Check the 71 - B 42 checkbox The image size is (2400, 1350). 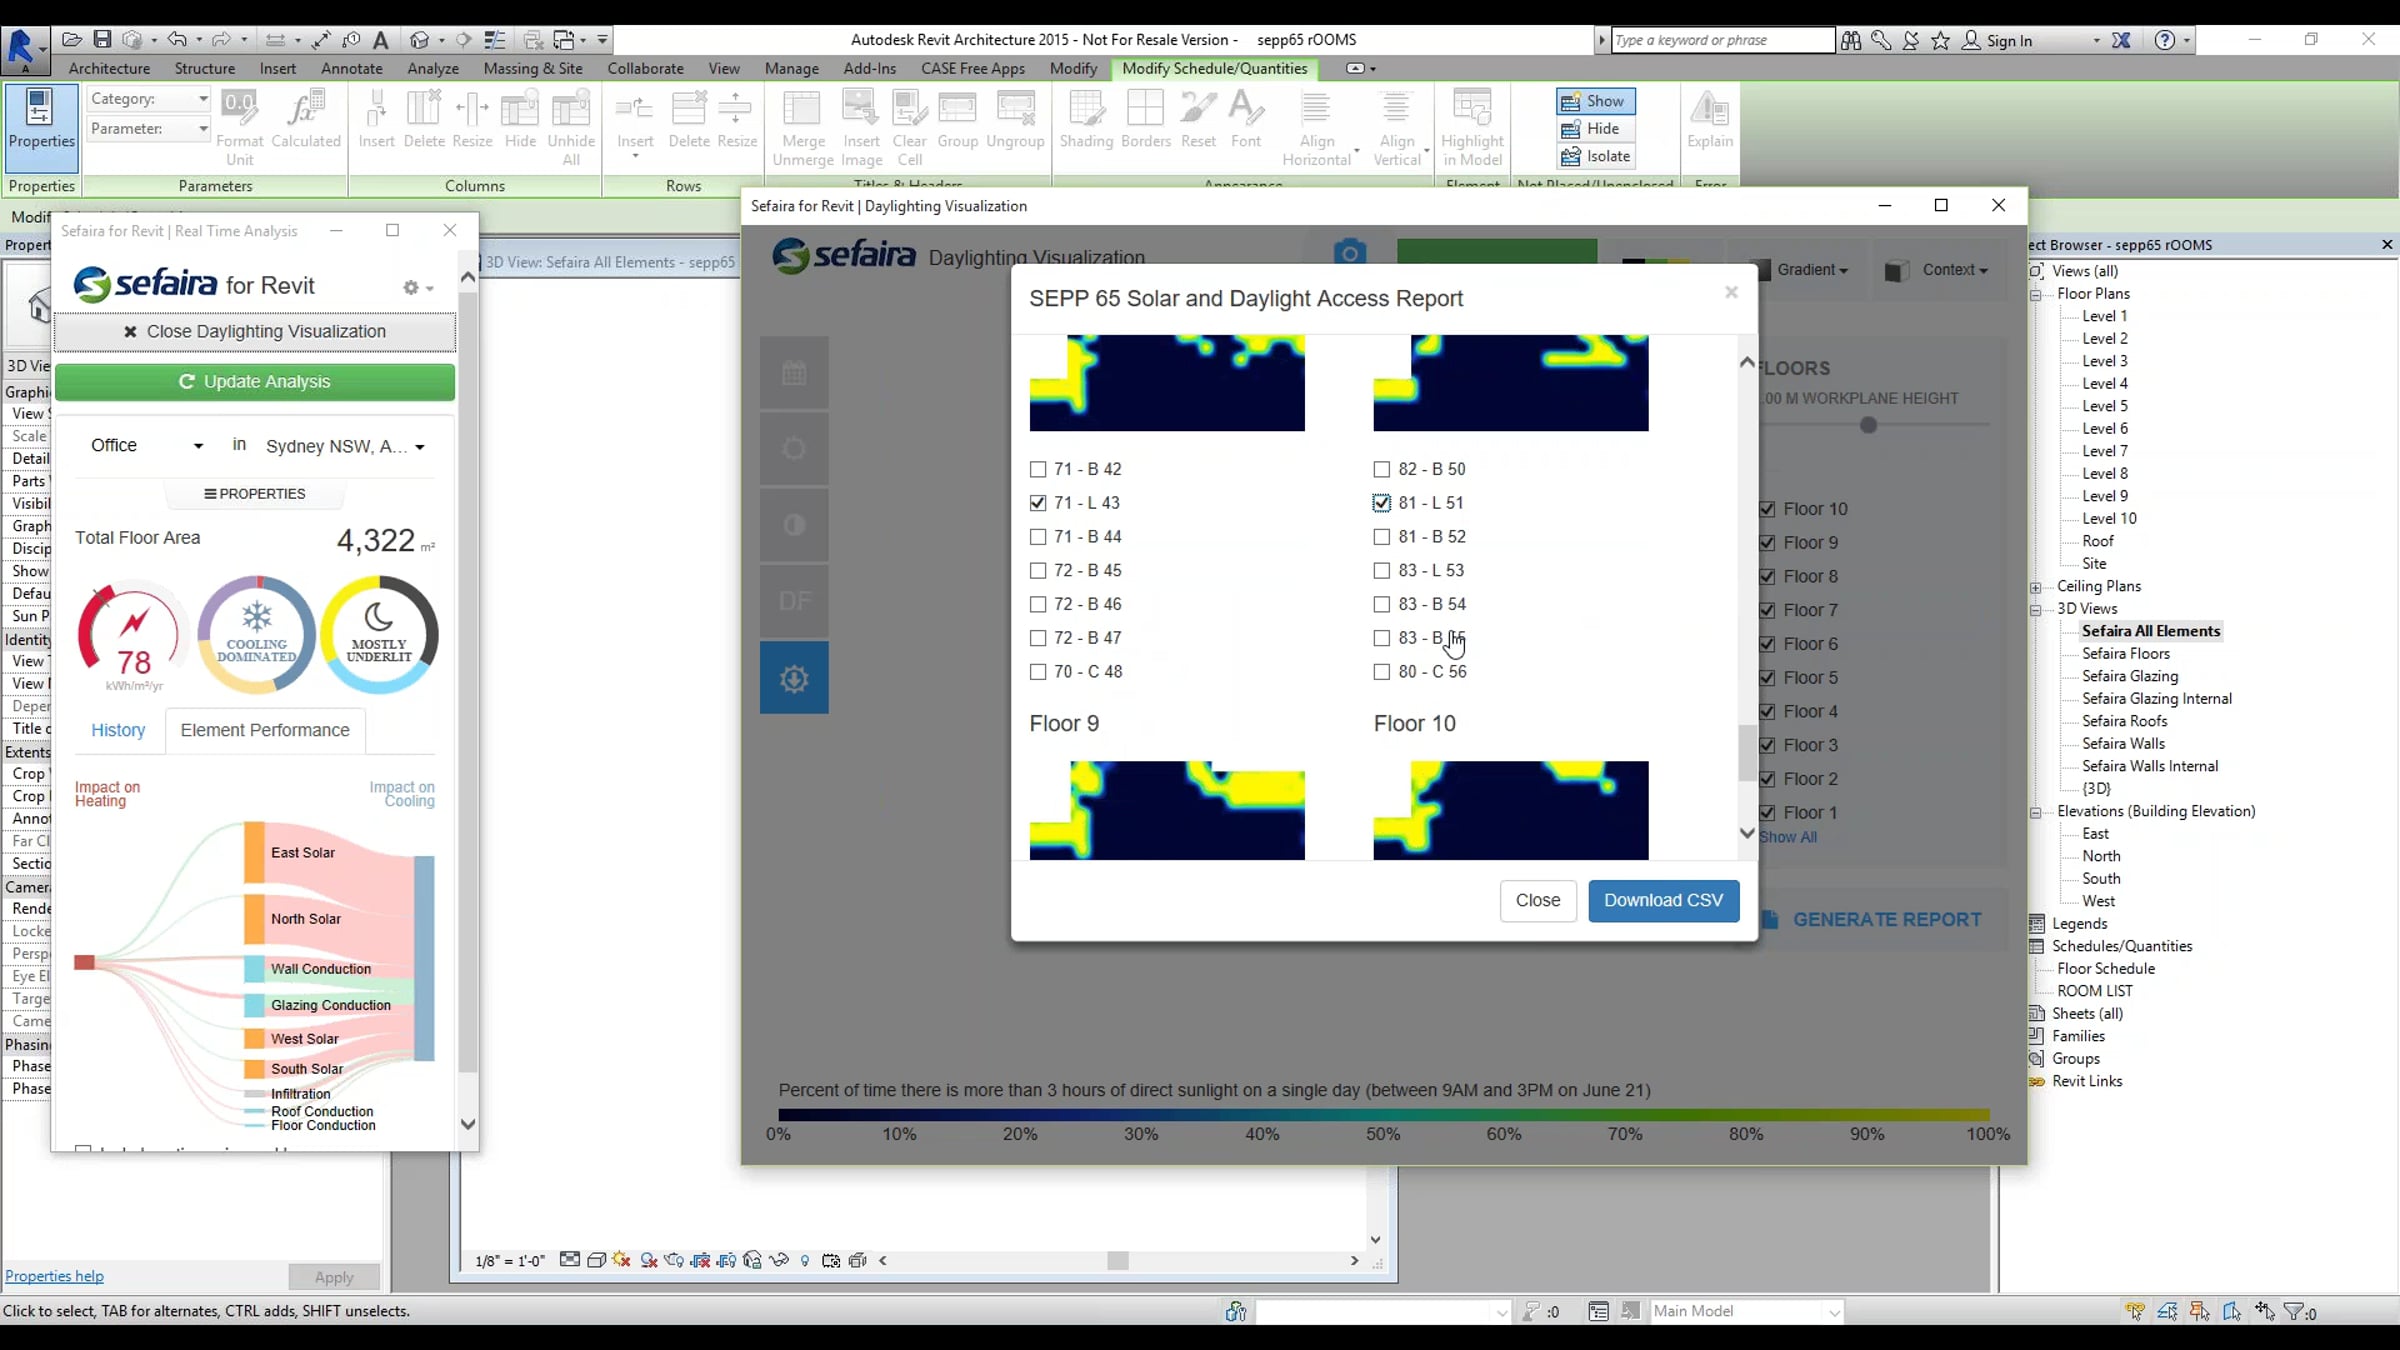[x=1038, y=469]
